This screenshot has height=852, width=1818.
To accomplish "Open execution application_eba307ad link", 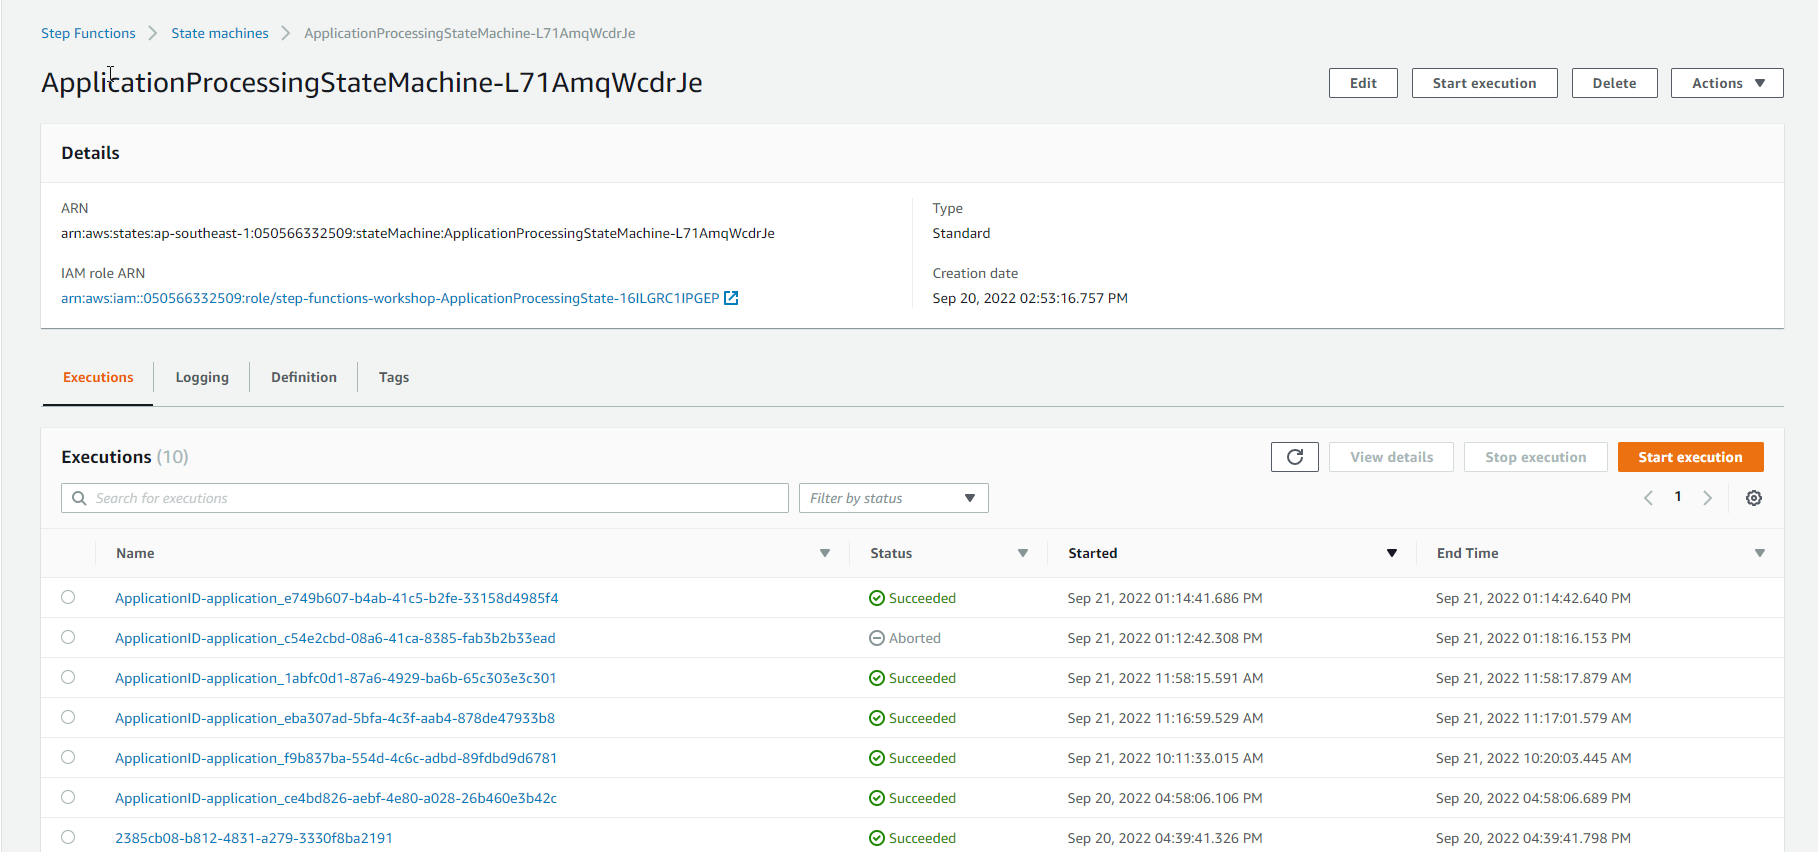I will click(335, 718).
